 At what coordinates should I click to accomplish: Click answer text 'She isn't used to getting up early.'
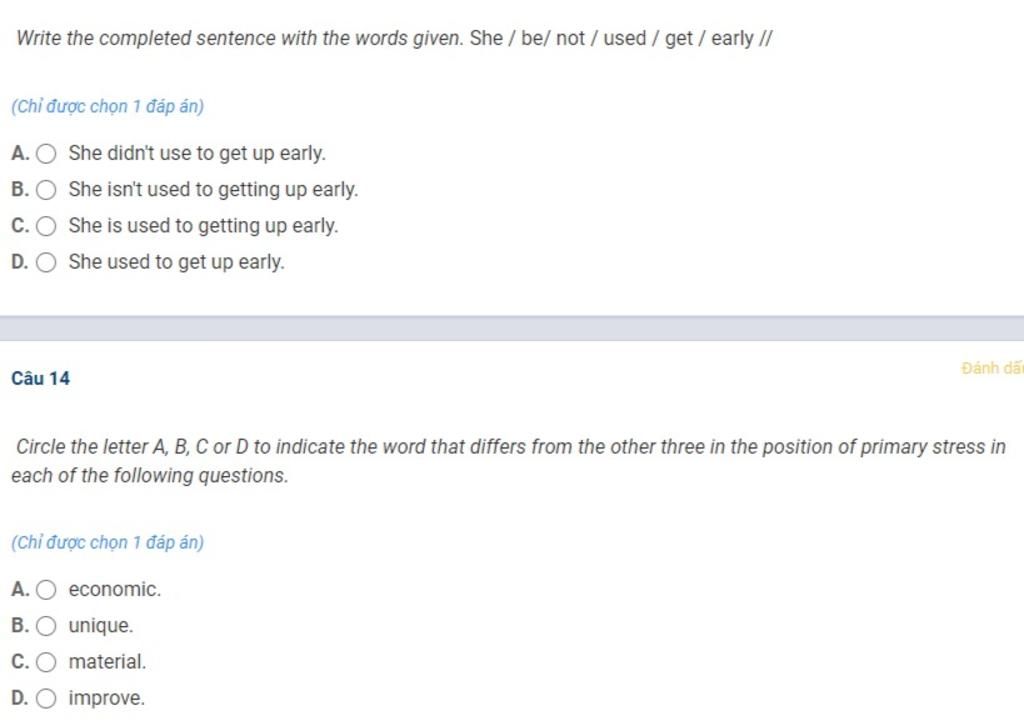coord(214,189)
